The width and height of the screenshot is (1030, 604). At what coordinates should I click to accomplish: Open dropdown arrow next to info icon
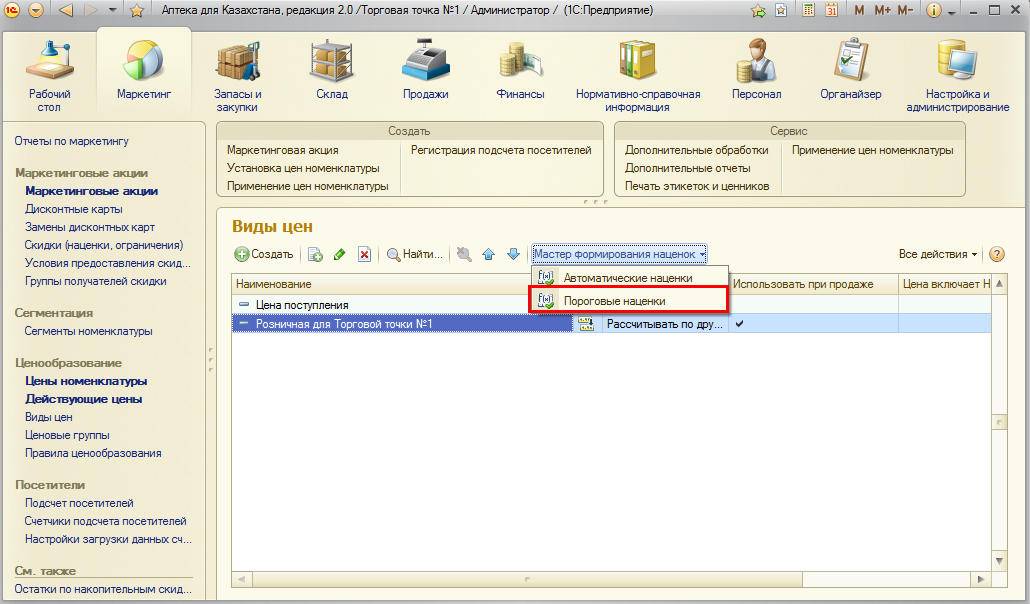(954, 10)
